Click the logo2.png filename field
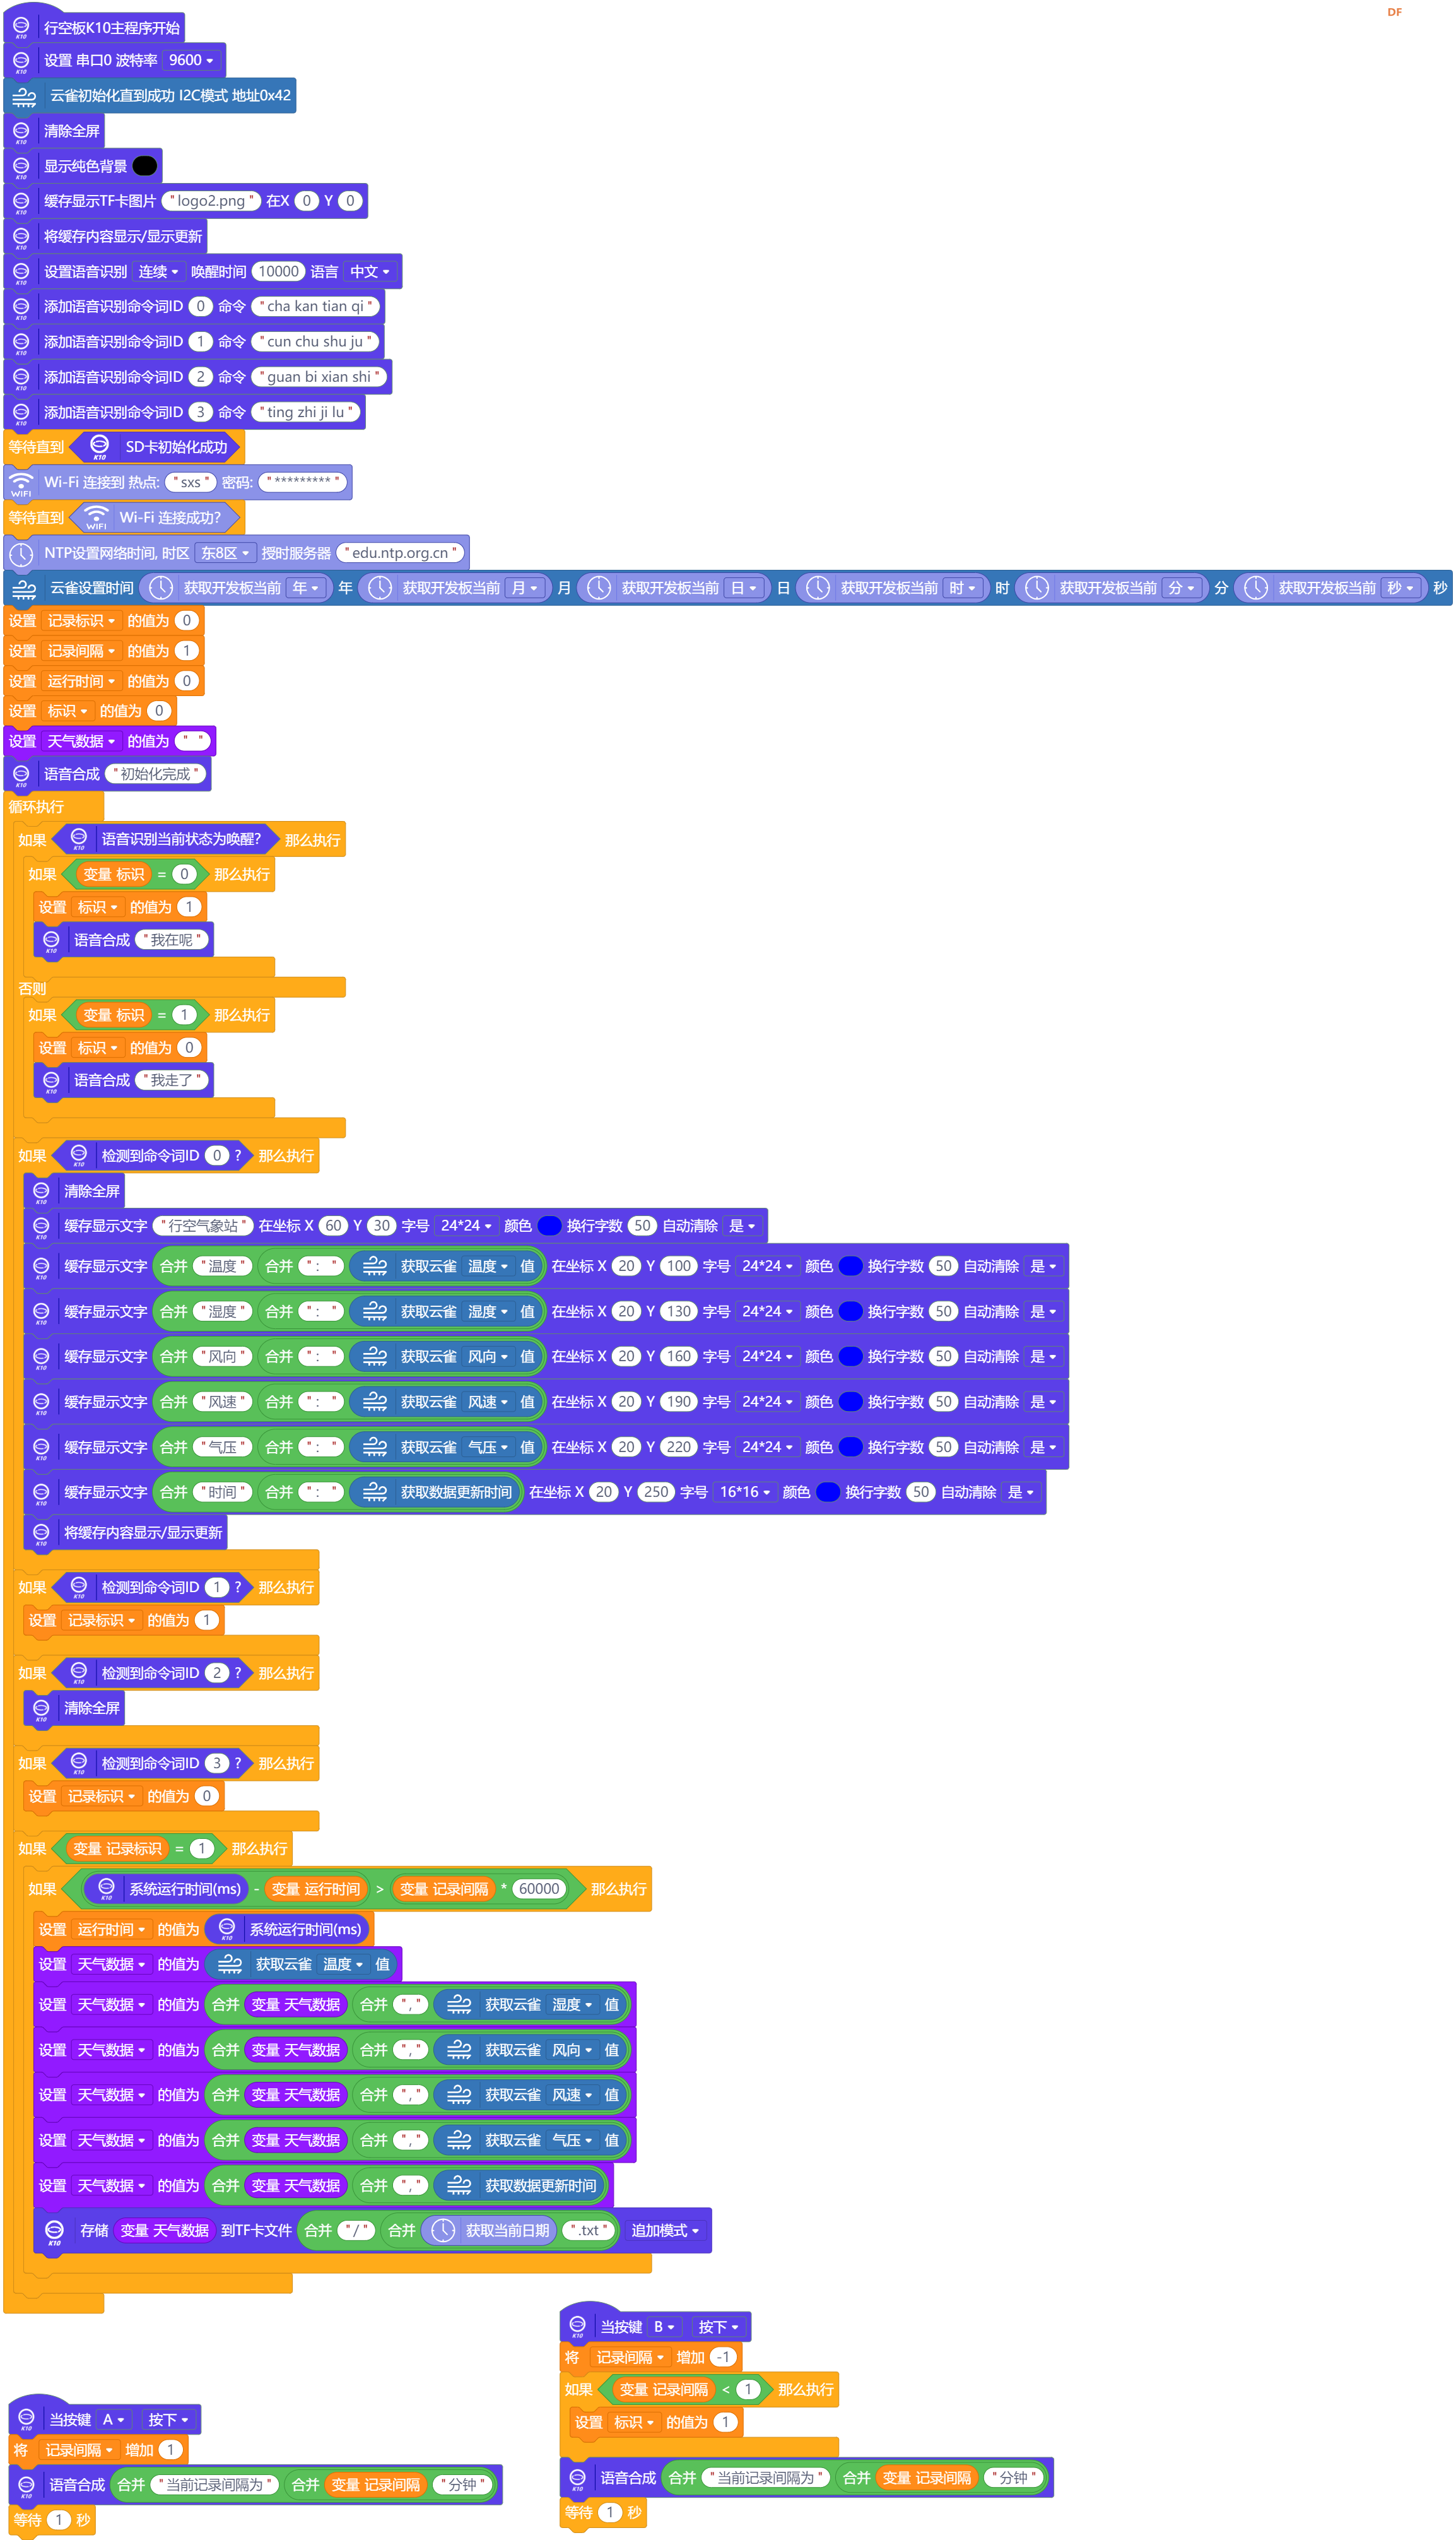1456x2540 pixels. [211, 201]
